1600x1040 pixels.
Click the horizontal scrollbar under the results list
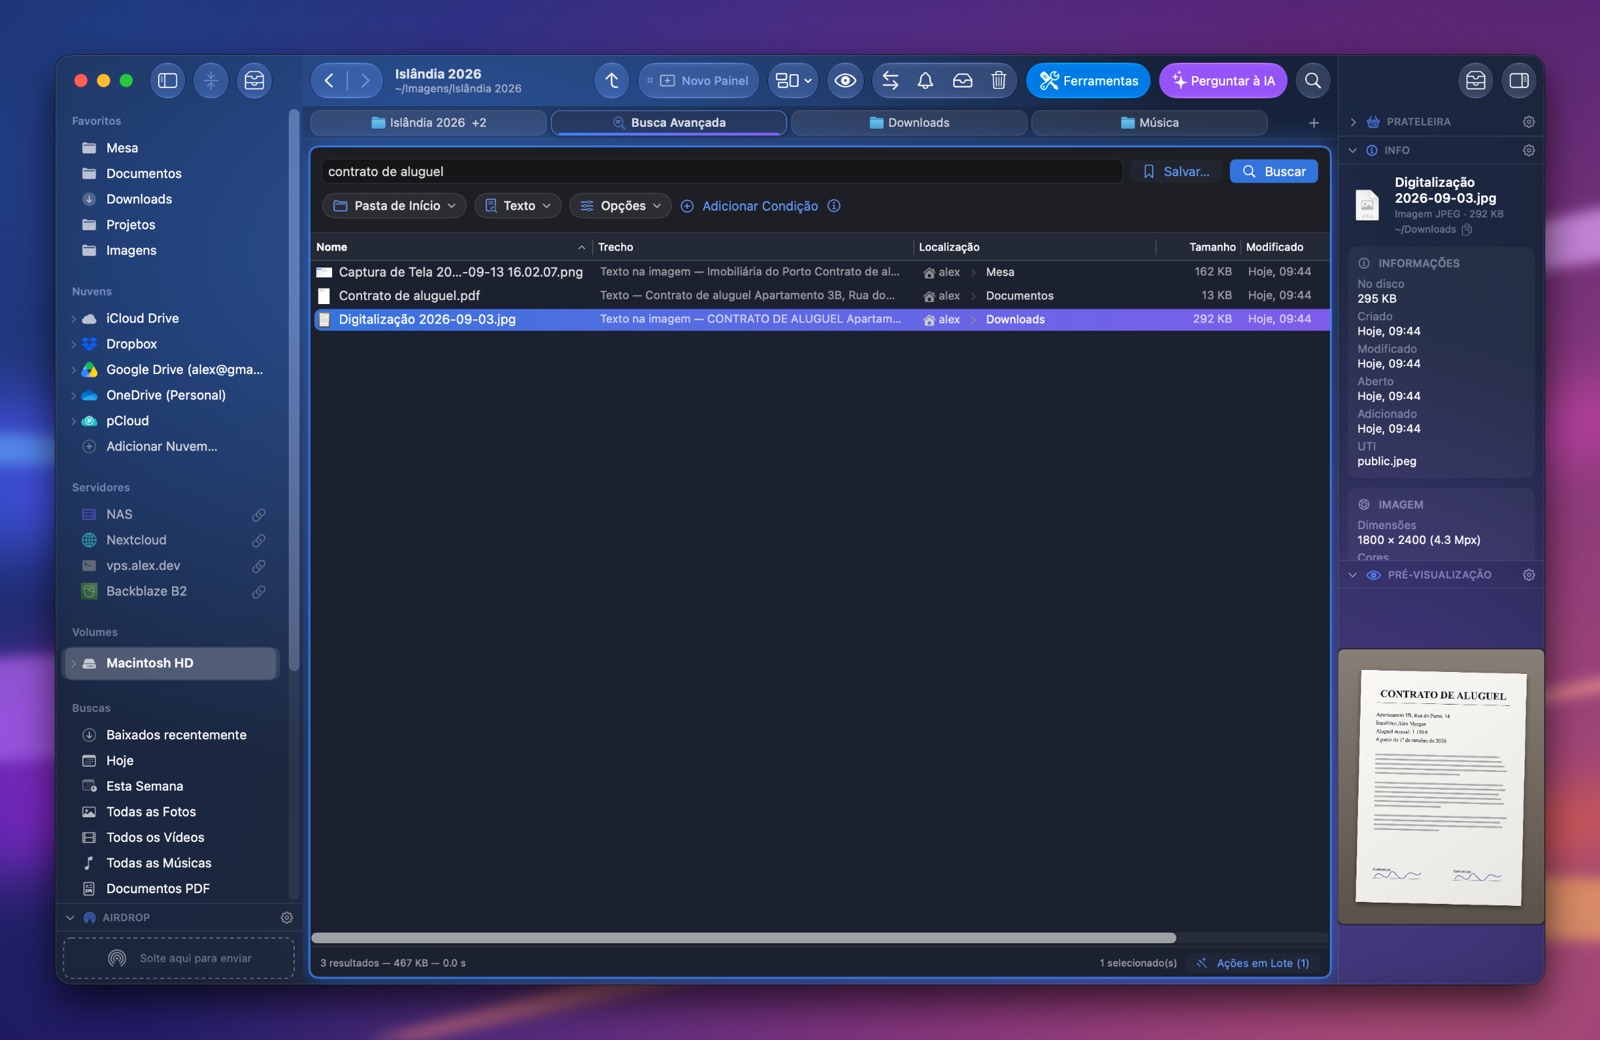tap(744, 938)
